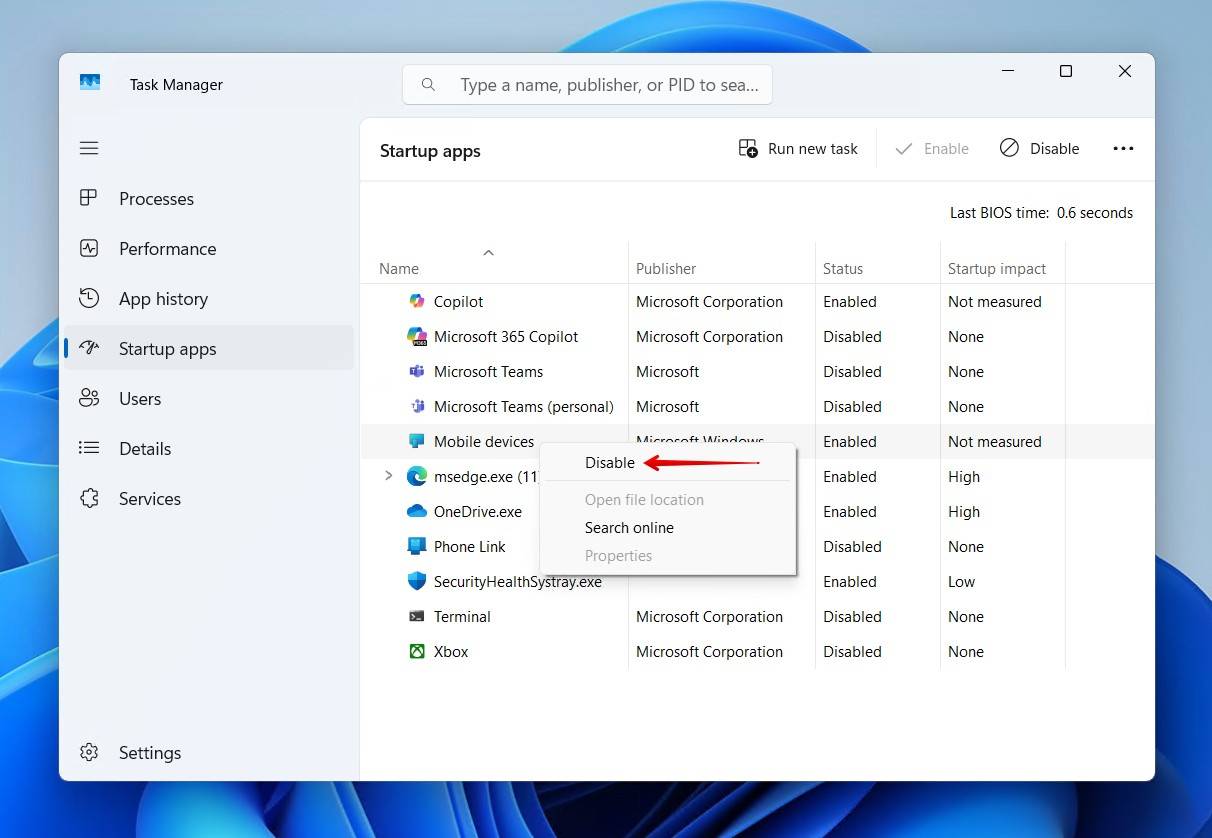This screenshot has height=838, width=1212.
Task: Maximize the Task Manager window
Action: coord(1066,71)
